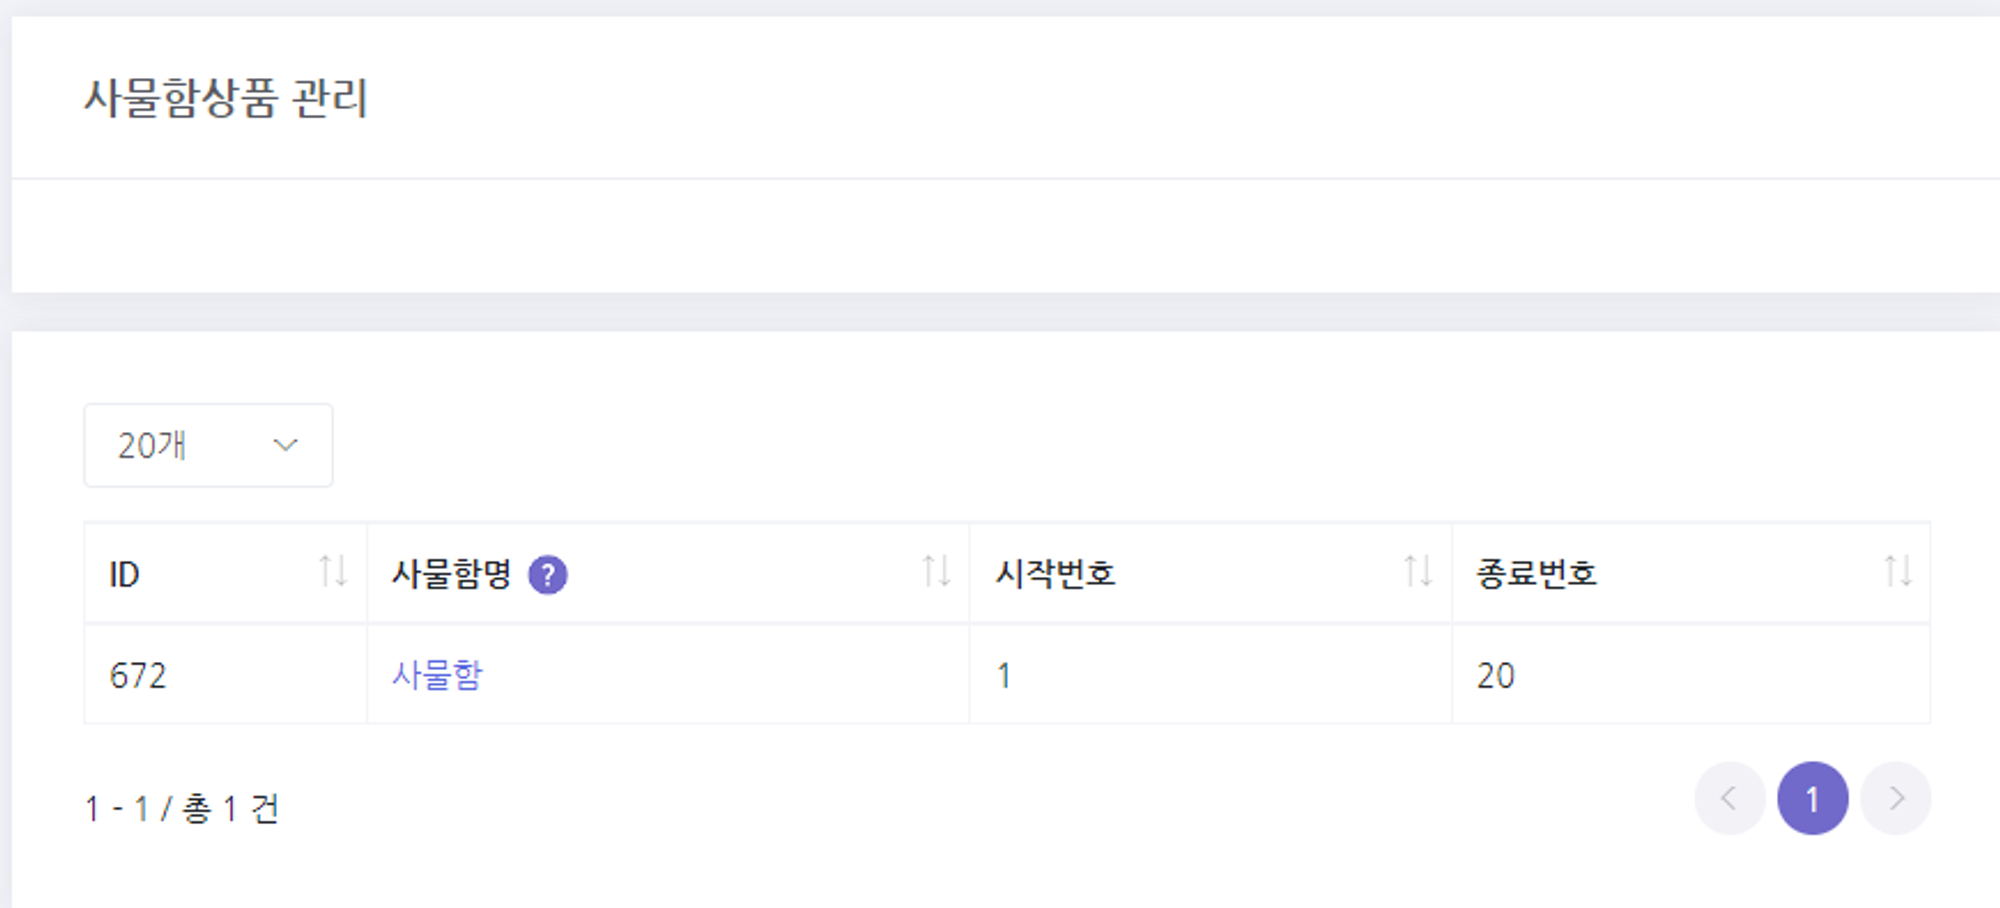Click the 종료번호 header label

click(1536, 574)
